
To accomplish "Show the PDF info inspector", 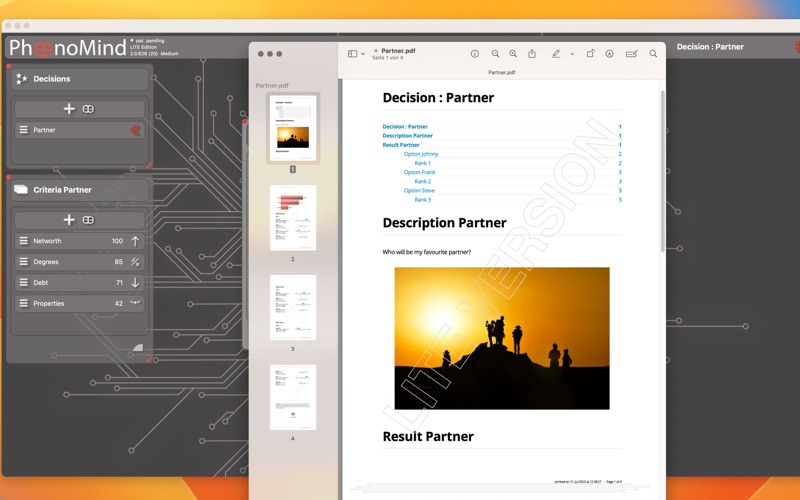I will [474, 54].
